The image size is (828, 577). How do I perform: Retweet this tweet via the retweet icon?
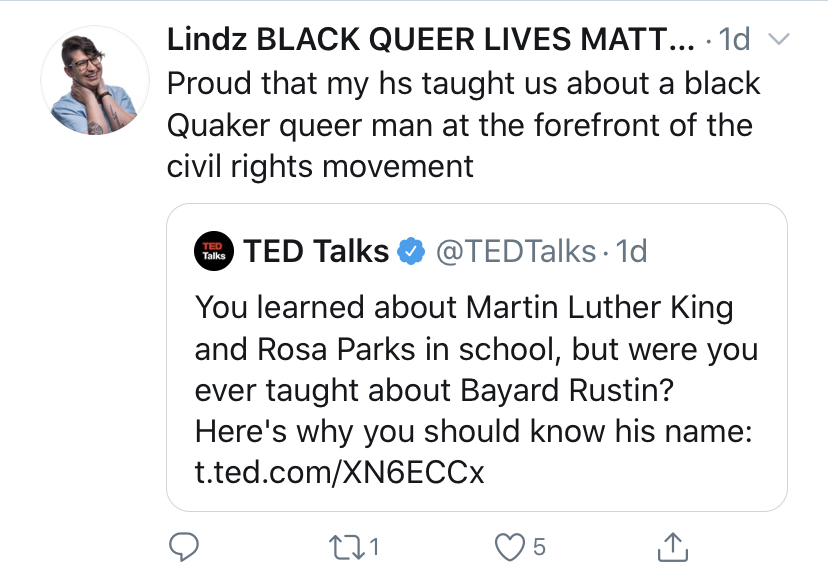346,547
